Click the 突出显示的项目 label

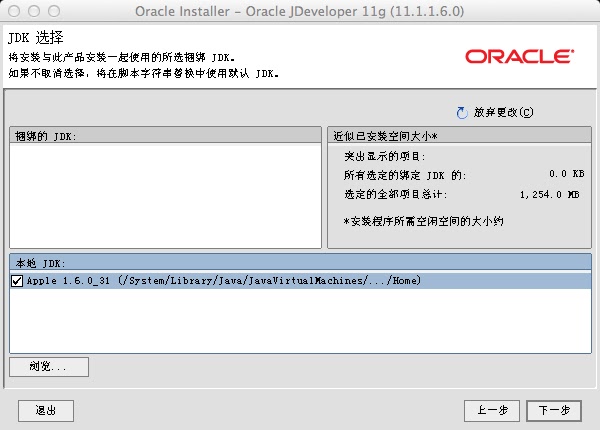[385, 156]
